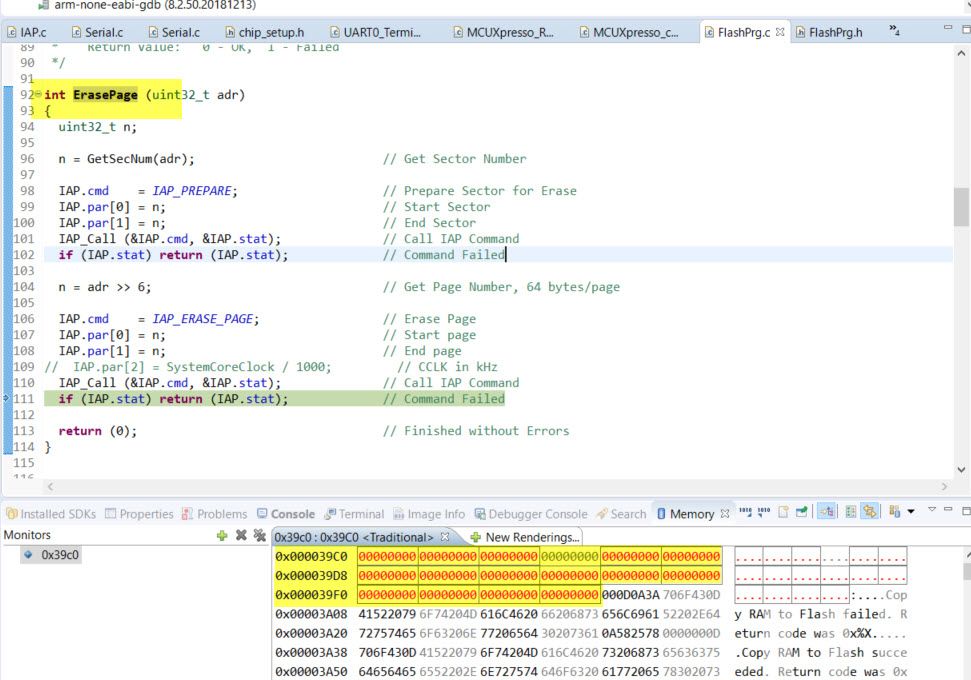Remove all memory monitors
Image resolution: width=971 pixels, height=680 pixels.
pyautogui.click(x=260, y=536)
